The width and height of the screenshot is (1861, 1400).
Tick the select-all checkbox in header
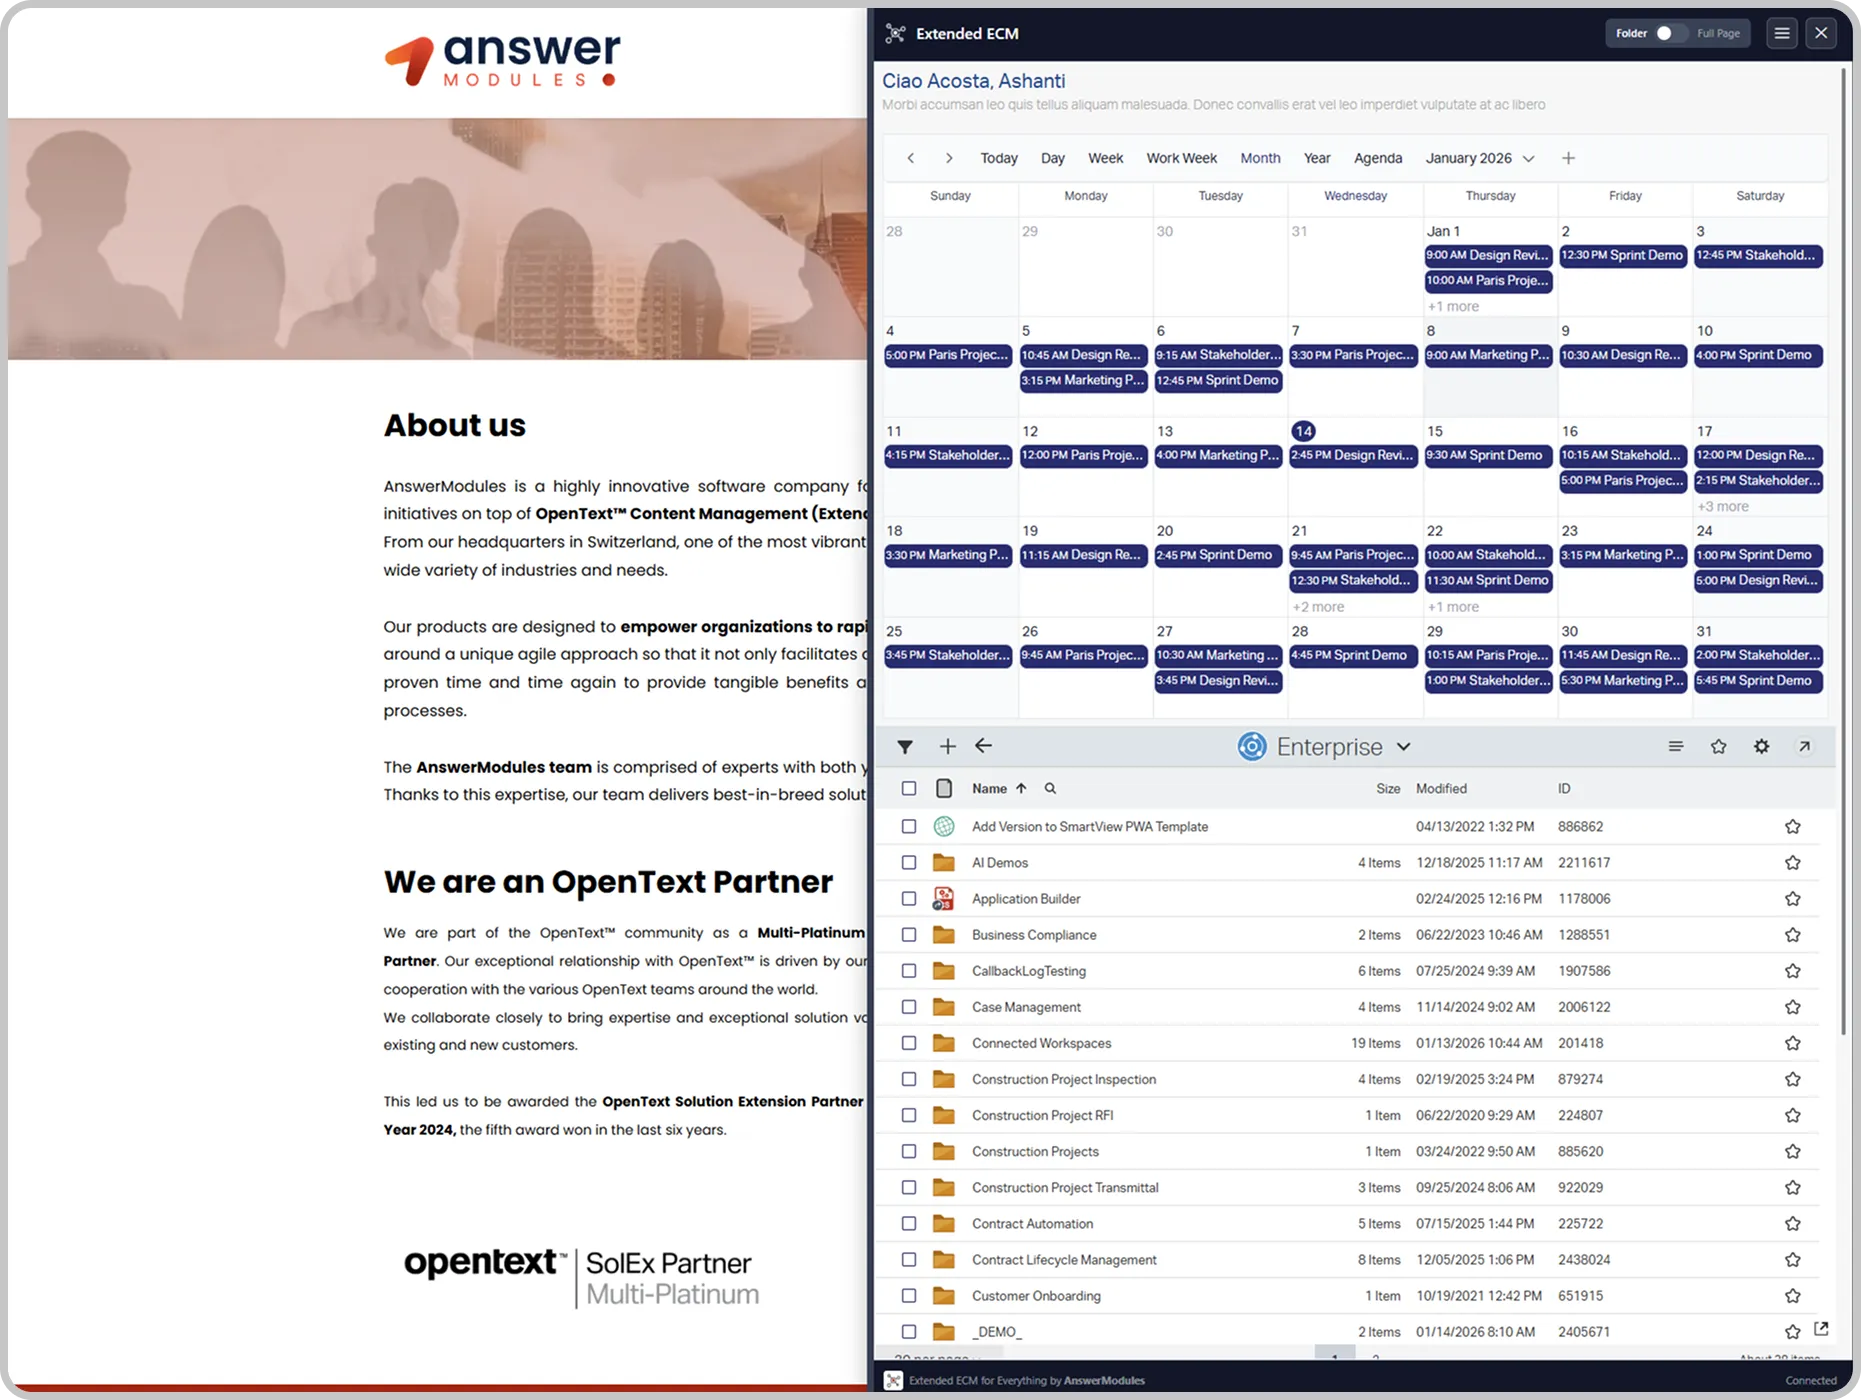[x=908, y=789]
